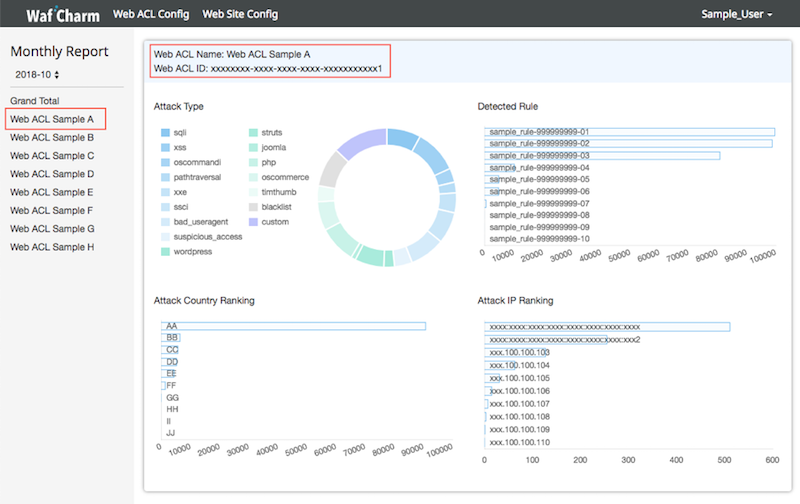
Task: Select Web ACL Sample A report
Action: (52, 120)
